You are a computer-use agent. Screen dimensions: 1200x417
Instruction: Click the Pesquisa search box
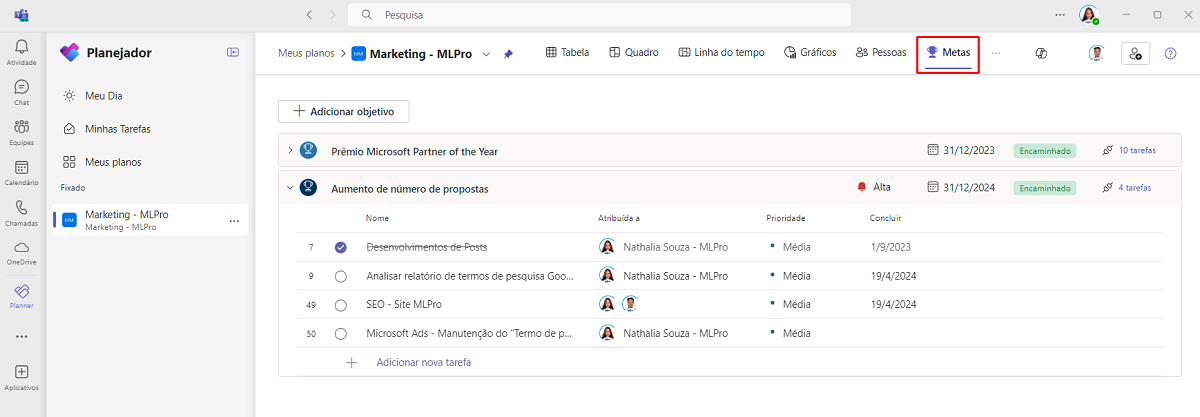pyautogui.click(x=599, y=15)
